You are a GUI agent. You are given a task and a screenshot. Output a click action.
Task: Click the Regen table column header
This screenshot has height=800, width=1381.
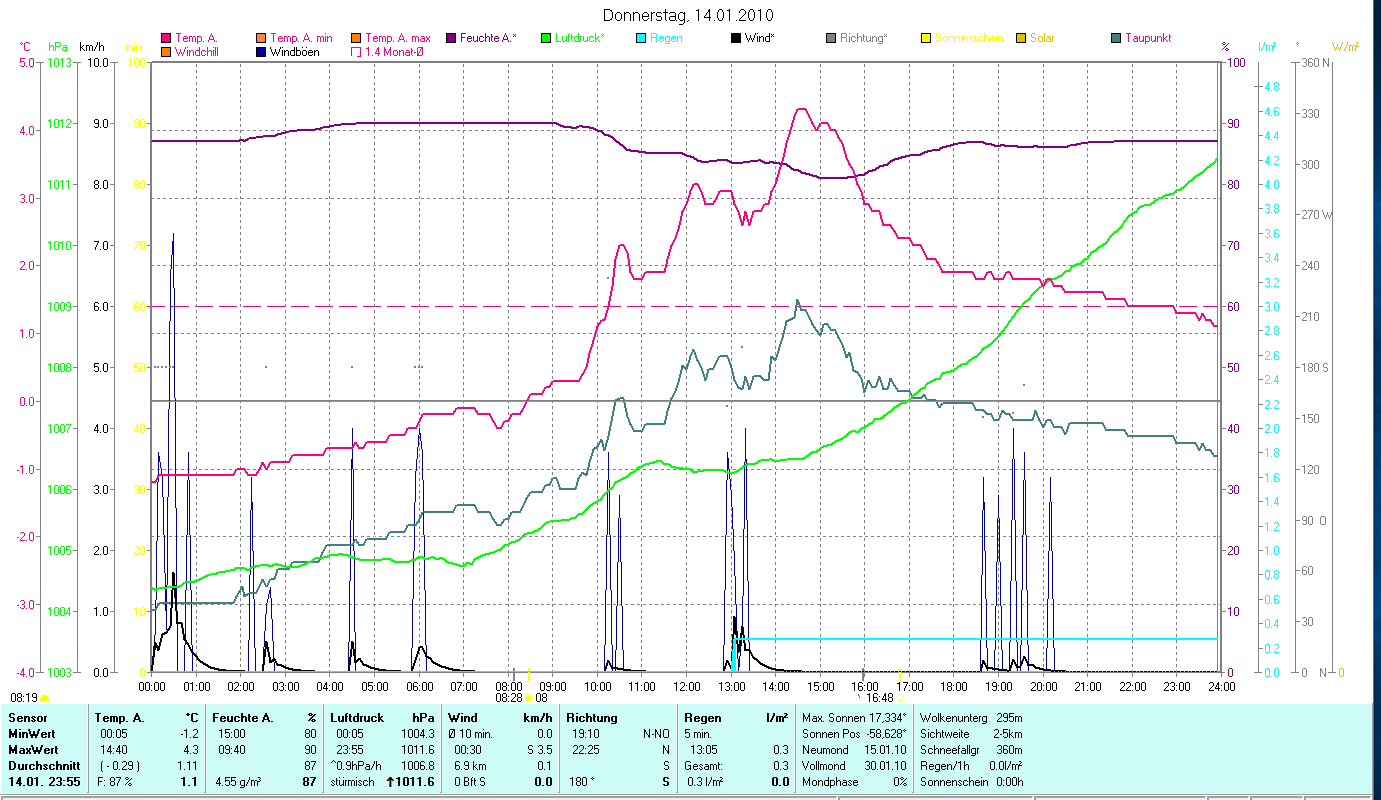(702, 718)
